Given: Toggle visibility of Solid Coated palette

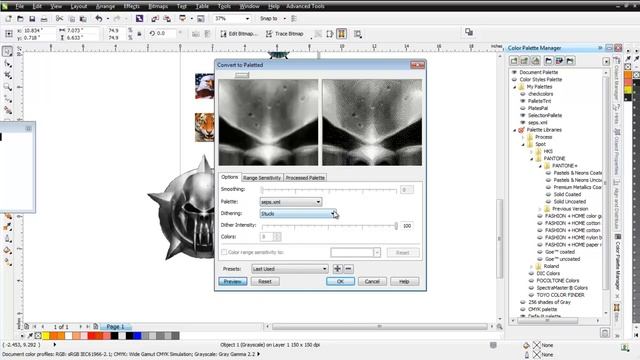Looking at the screenshot, I should [x=549, y=194].
